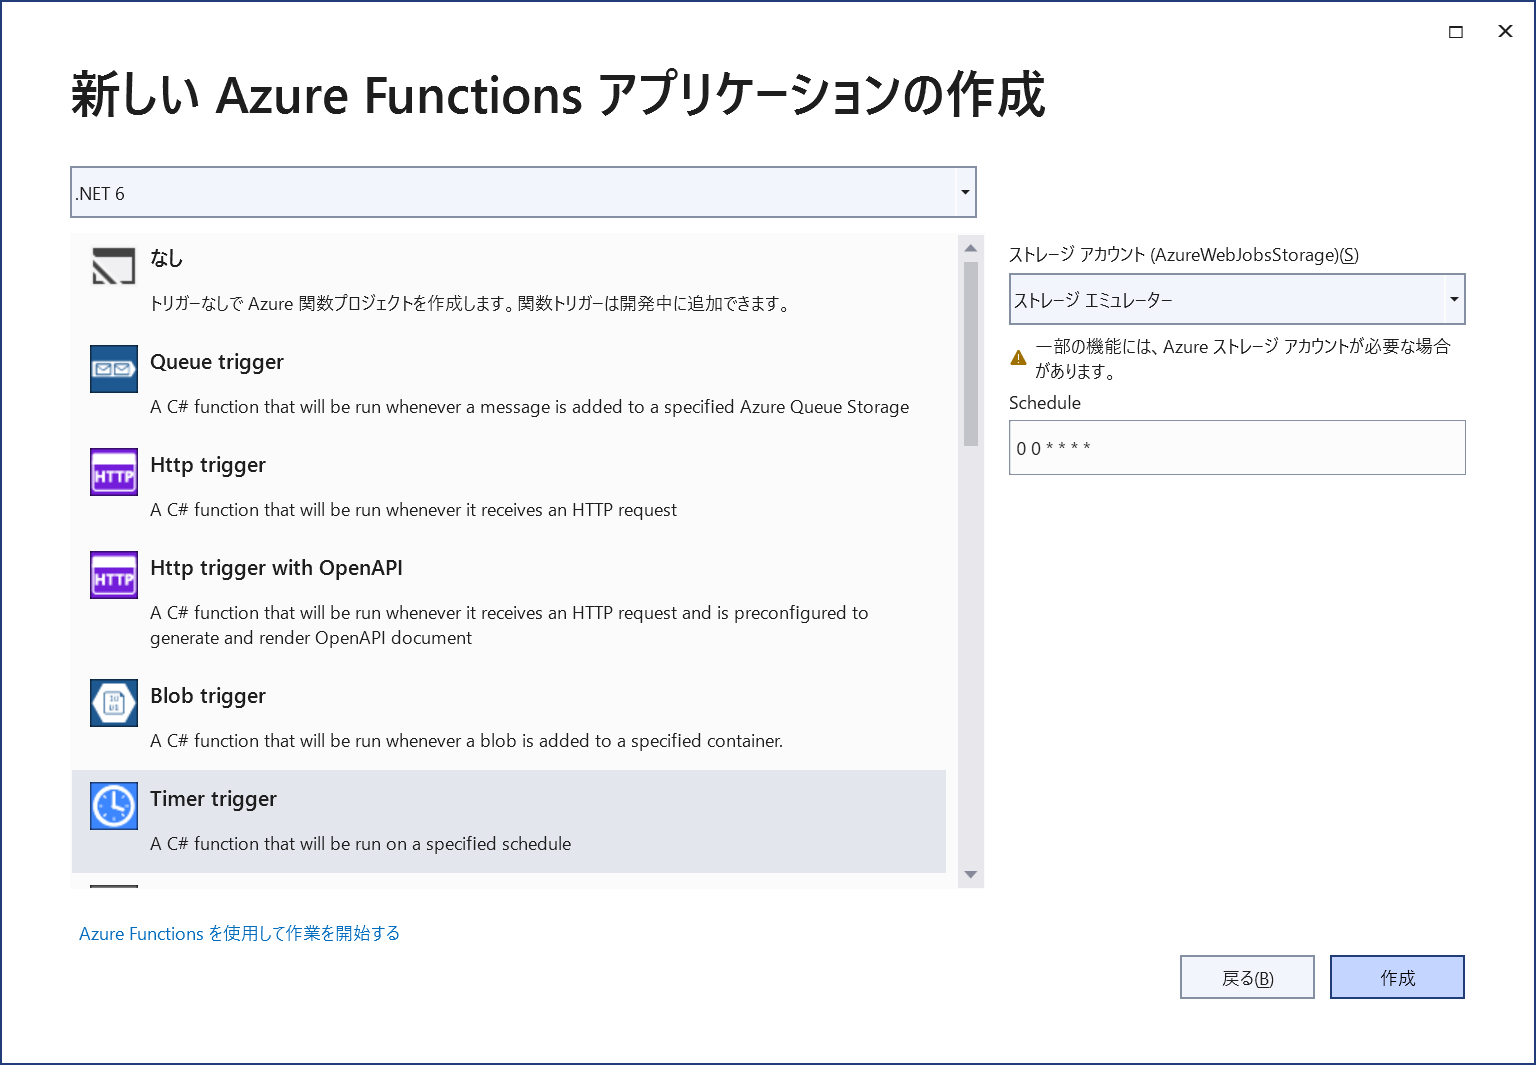Click the Http trigger purple icon
The height and width of the screenshot is (1065, 1536).
[113, 472]
